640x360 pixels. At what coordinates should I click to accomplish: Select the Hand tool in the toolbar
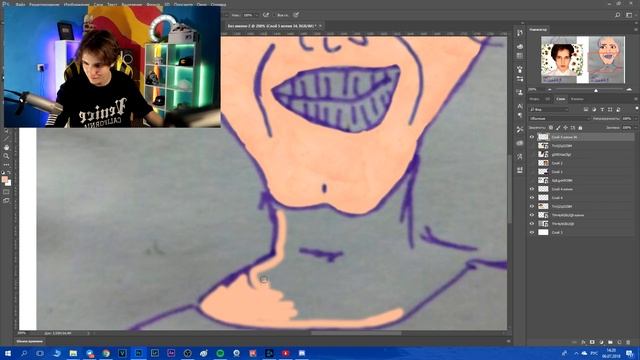click(x=6, y=147)
